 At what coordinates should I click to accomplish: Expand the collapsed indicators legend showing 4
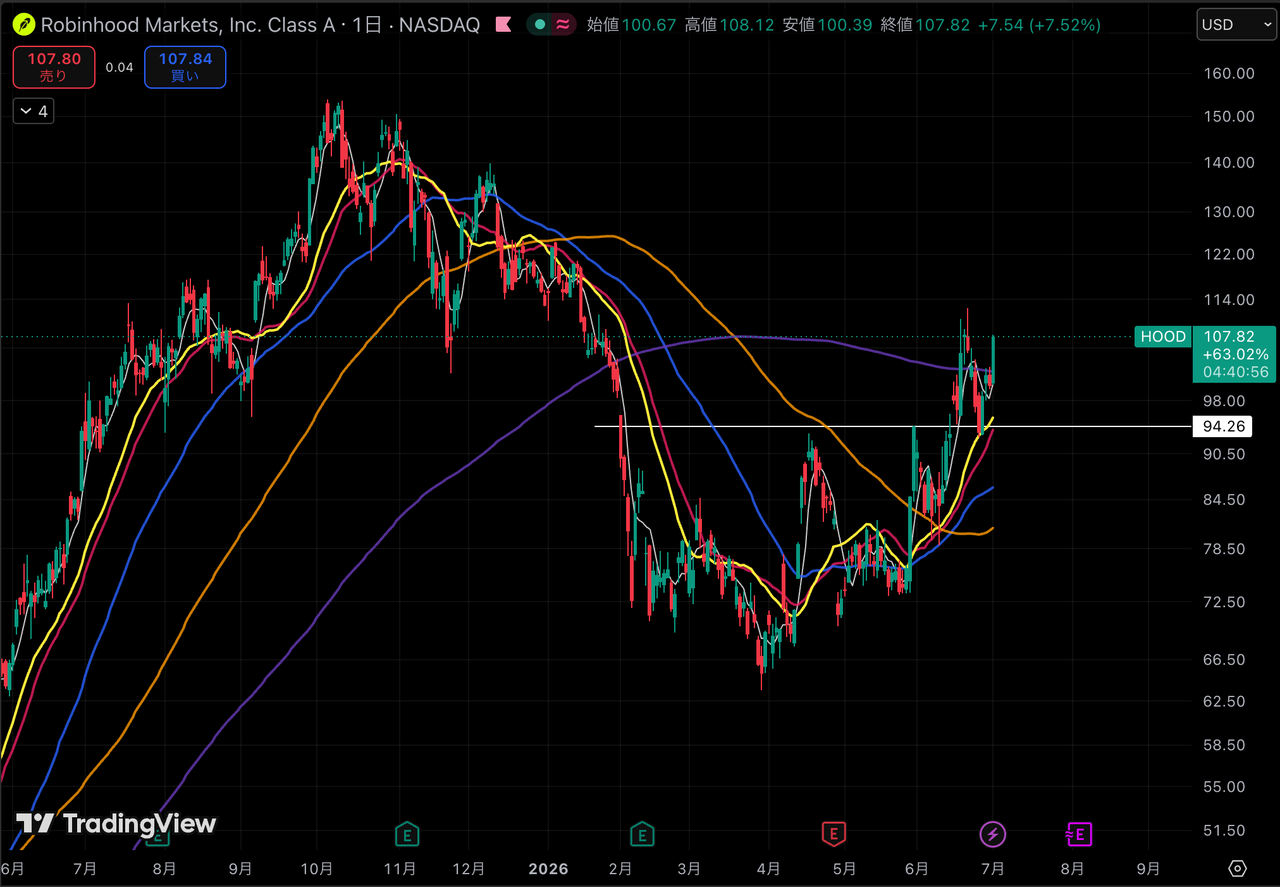33,111
